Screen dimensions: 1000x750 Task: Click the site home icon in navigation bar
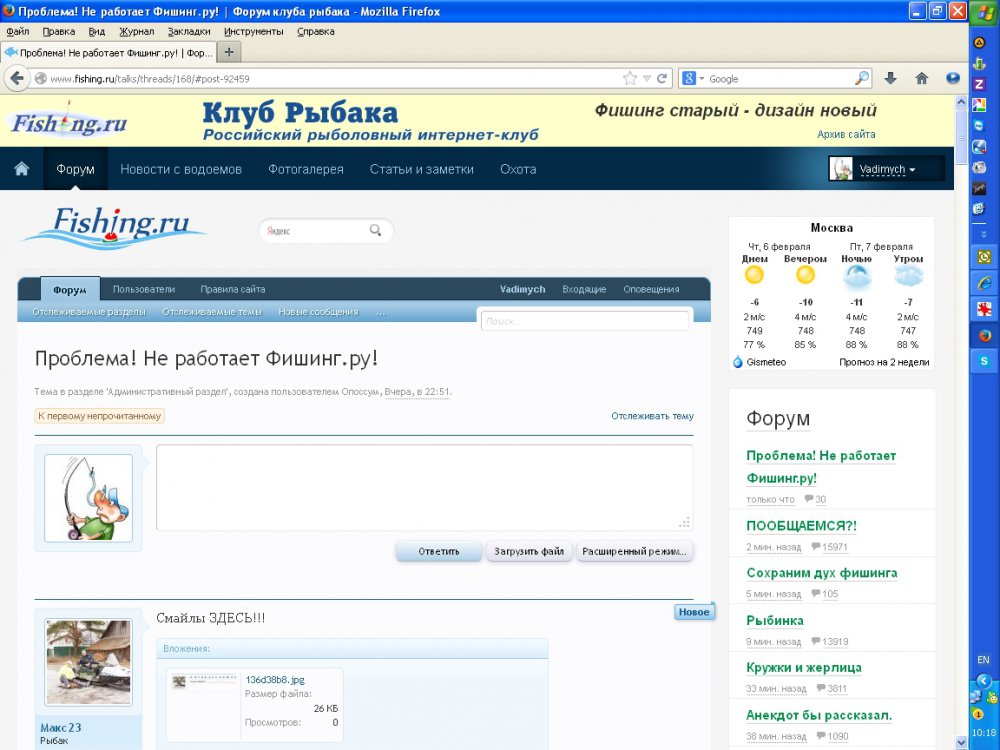click(x=21, y=169)
